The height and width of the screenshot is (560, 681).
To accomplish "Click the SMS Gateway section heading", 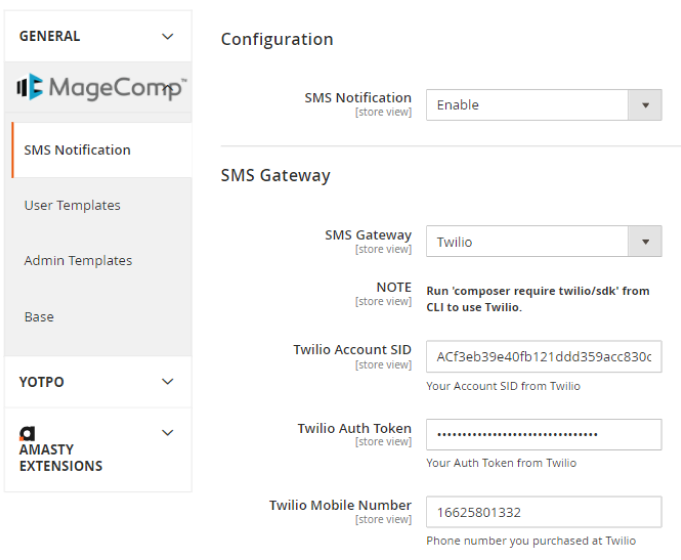I will click(275, 175).
